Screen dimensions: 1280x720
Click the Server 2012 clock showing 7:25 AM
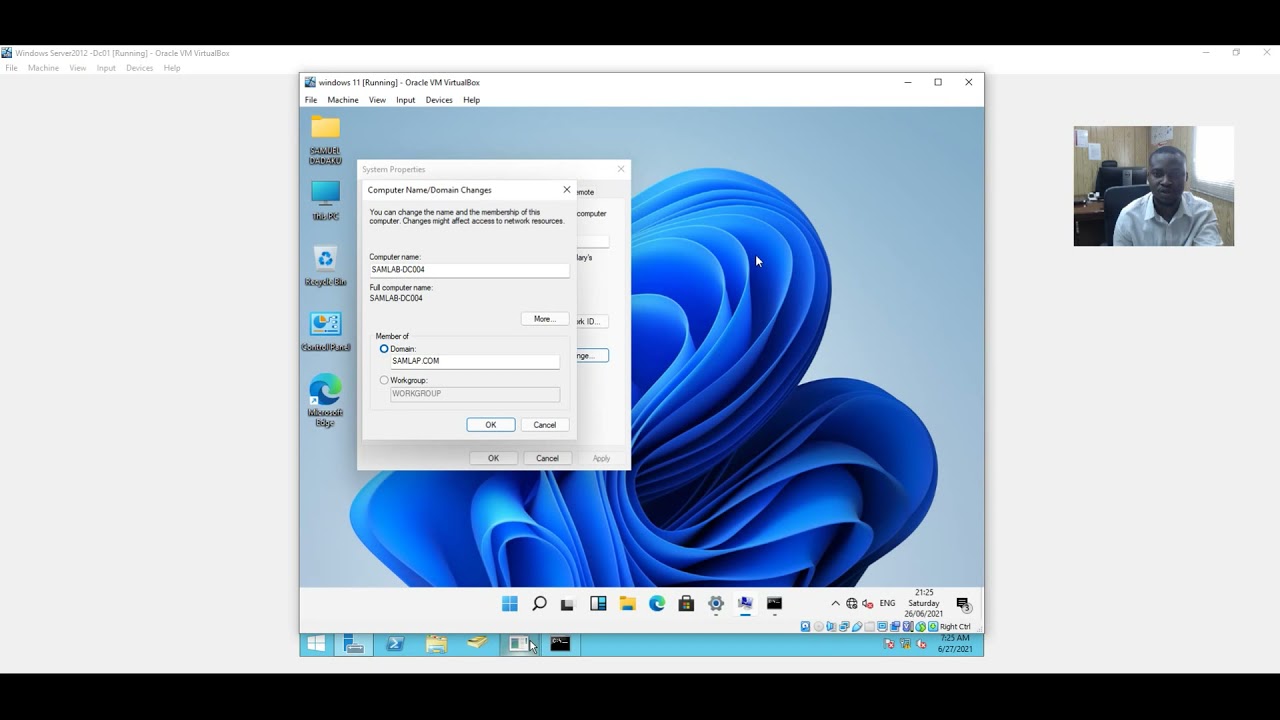[955, 644]
